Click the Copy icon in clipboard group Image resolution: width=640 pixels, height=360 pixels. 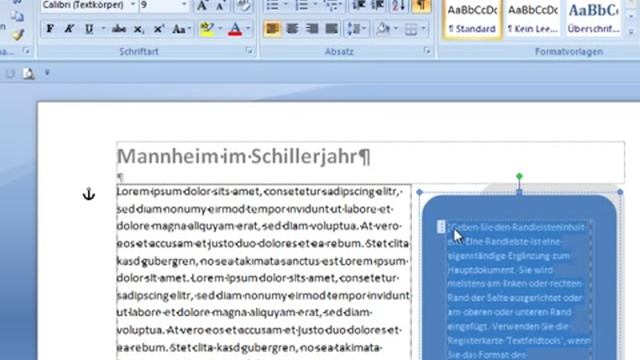(x=17, y=16)
